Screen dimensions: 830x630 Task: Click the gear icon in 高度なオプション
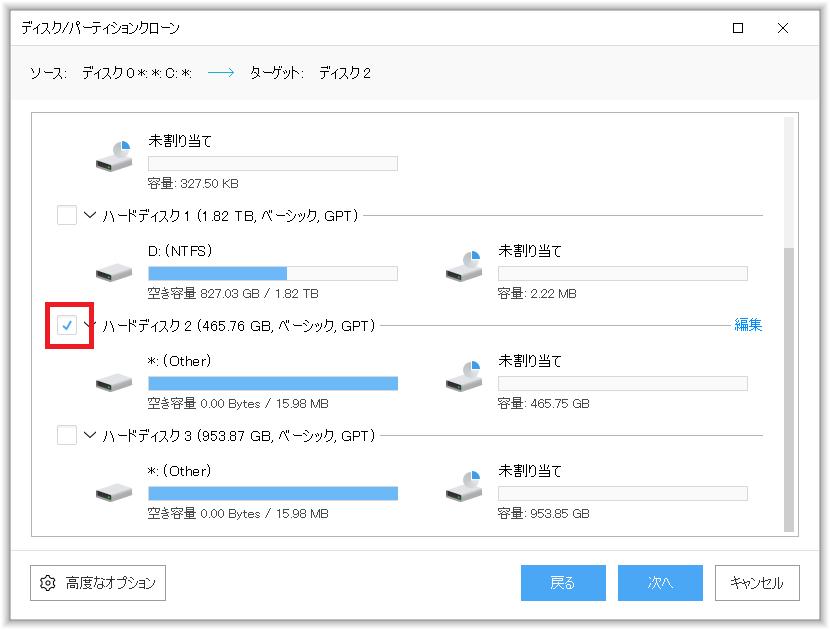click(48, 583)
